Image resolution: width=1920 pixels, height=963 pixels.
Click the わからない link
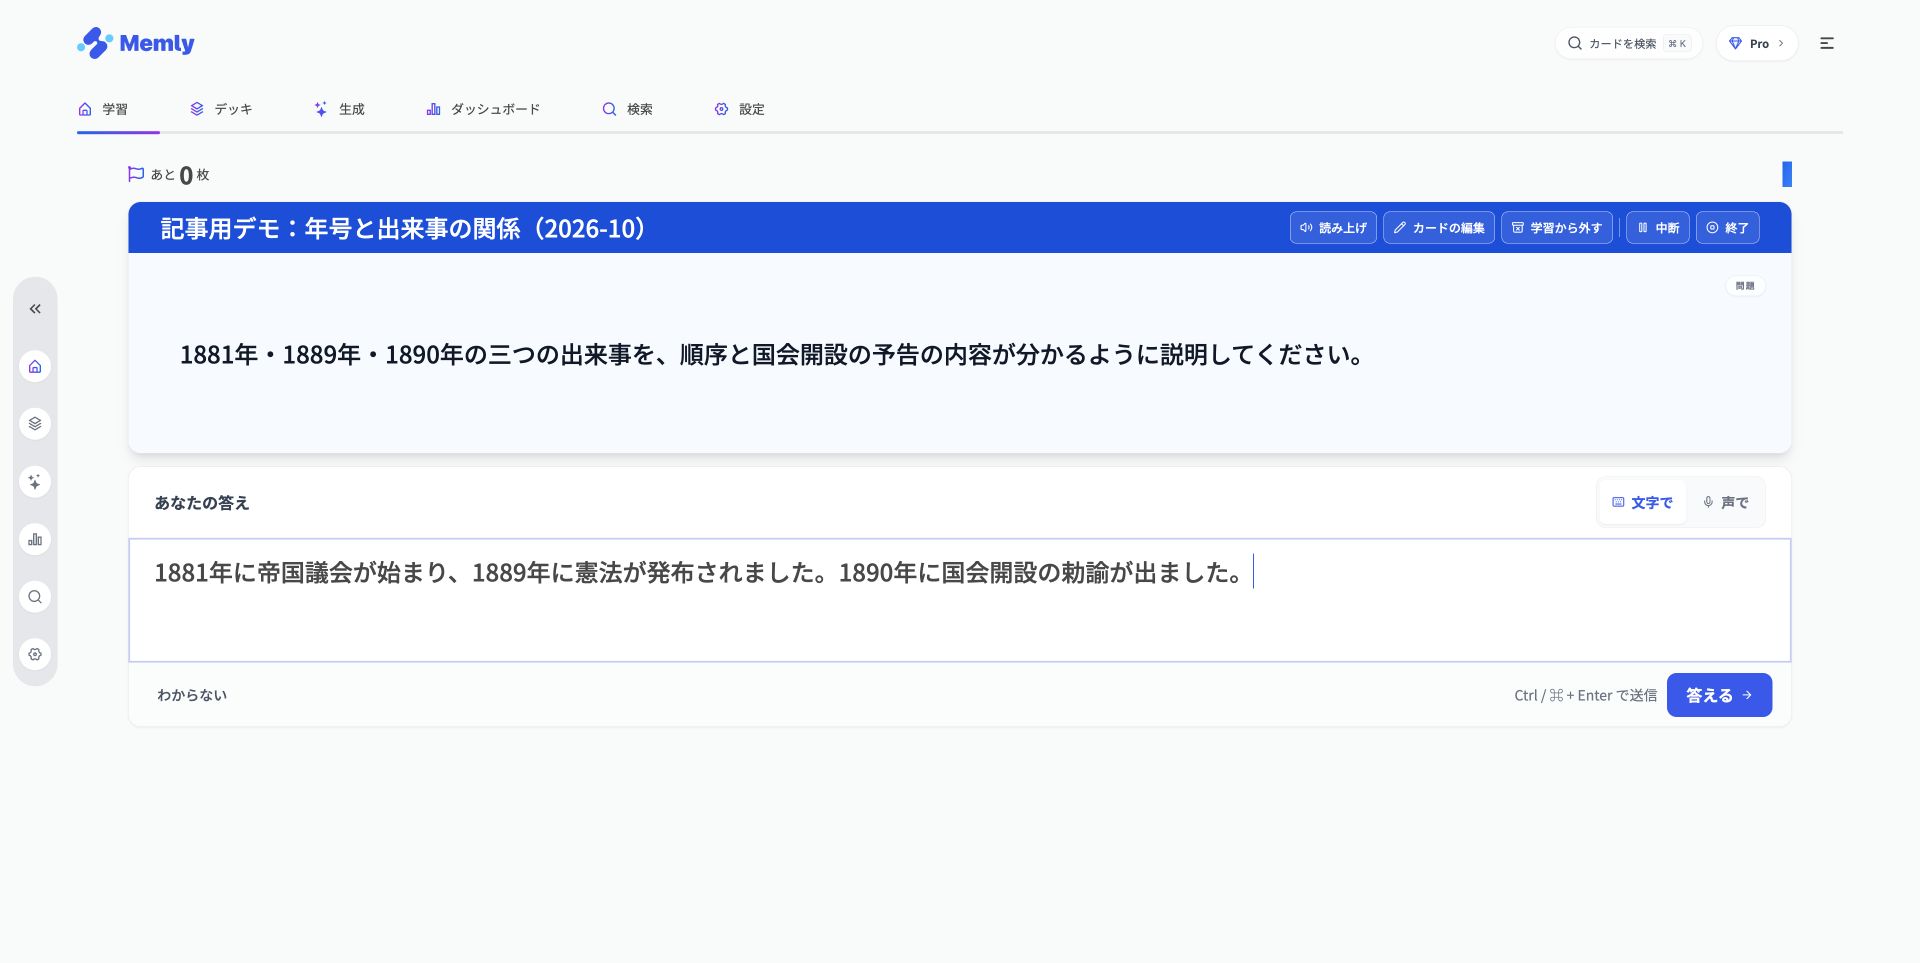pyautogui.click(x=192, y=695)
